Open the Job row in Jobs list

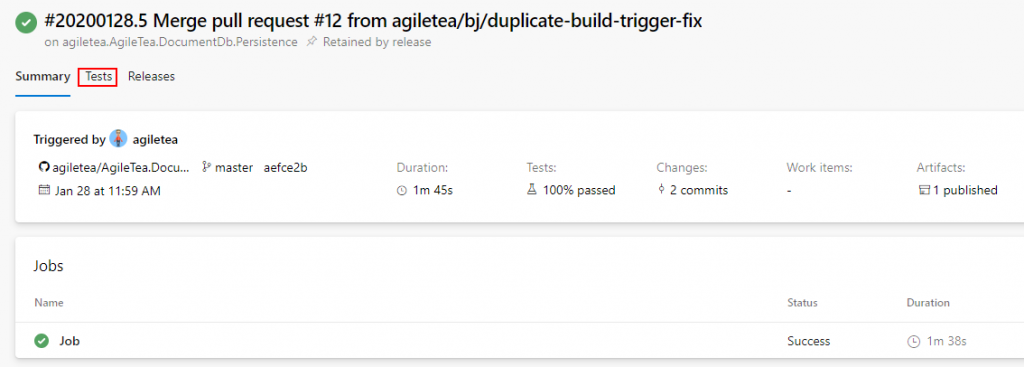point(519,341)
